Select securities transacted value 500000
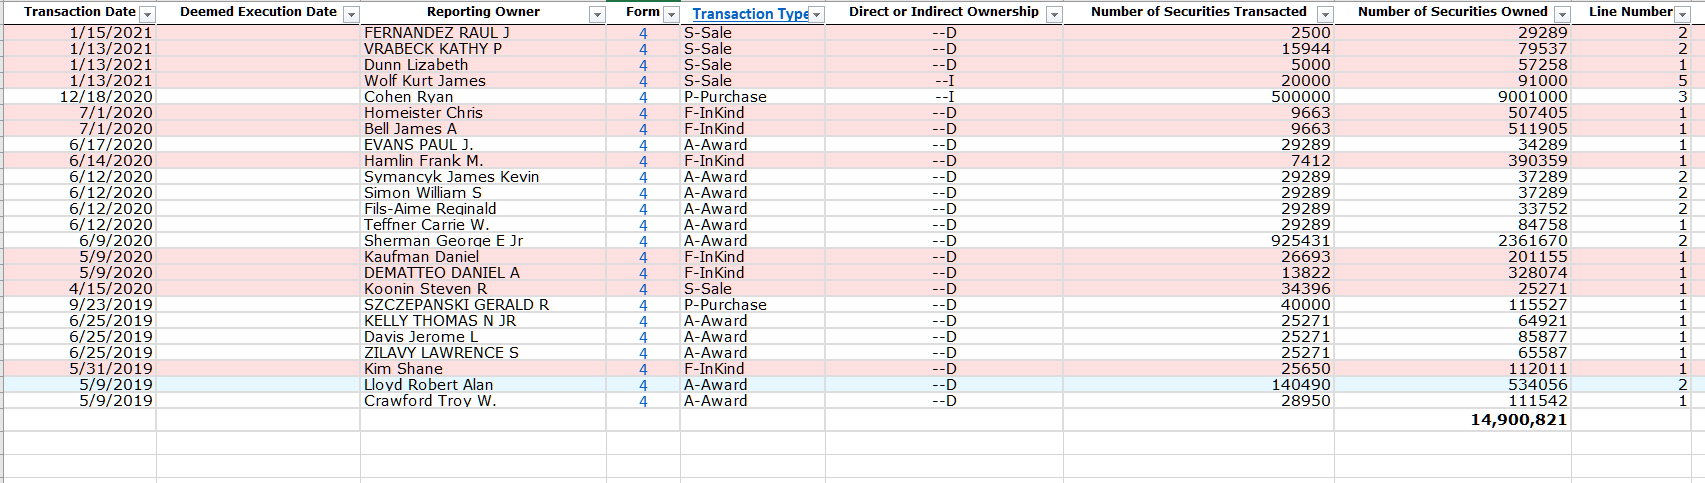Viewport: 1705px width, 483px height. pos(1198,97)
